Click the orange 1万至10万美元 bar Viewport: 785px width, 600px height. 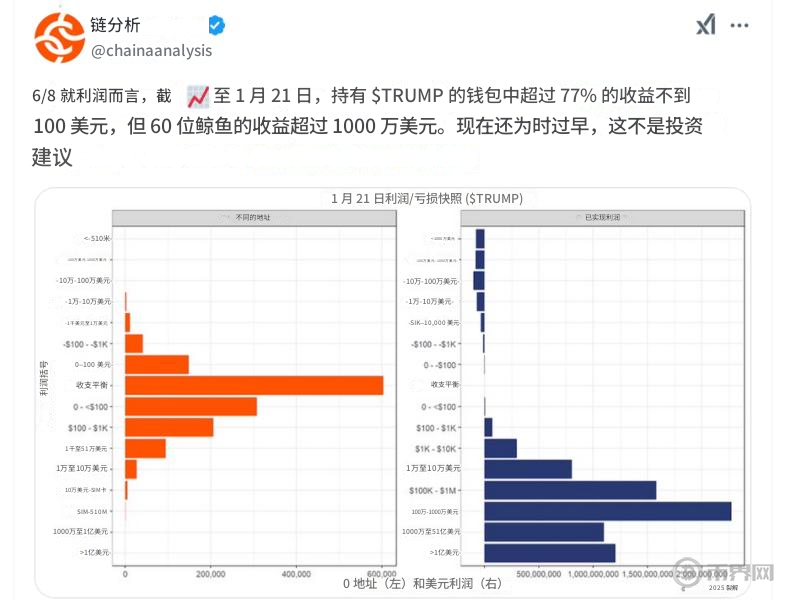point(131,469)
